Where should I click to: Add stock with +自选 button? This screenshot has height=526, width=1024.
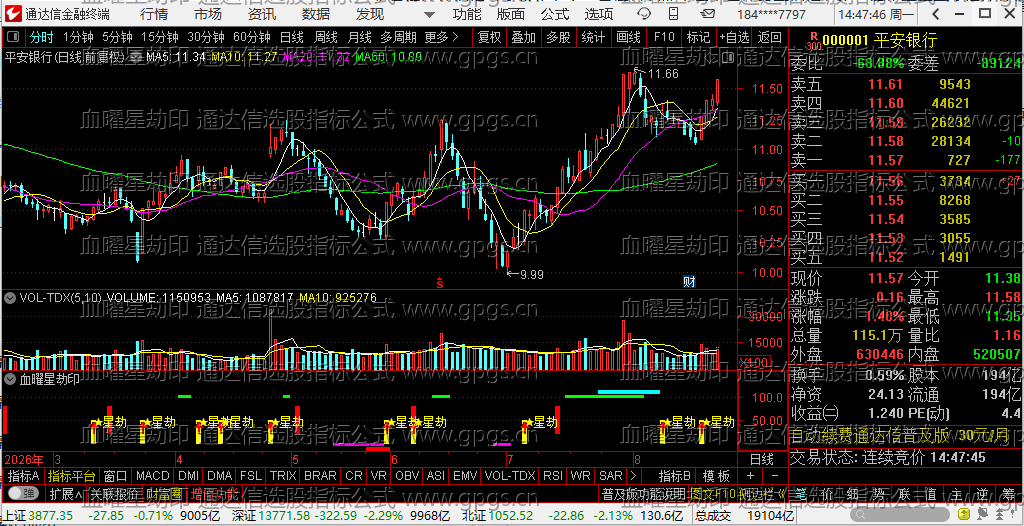click(734, 37)
